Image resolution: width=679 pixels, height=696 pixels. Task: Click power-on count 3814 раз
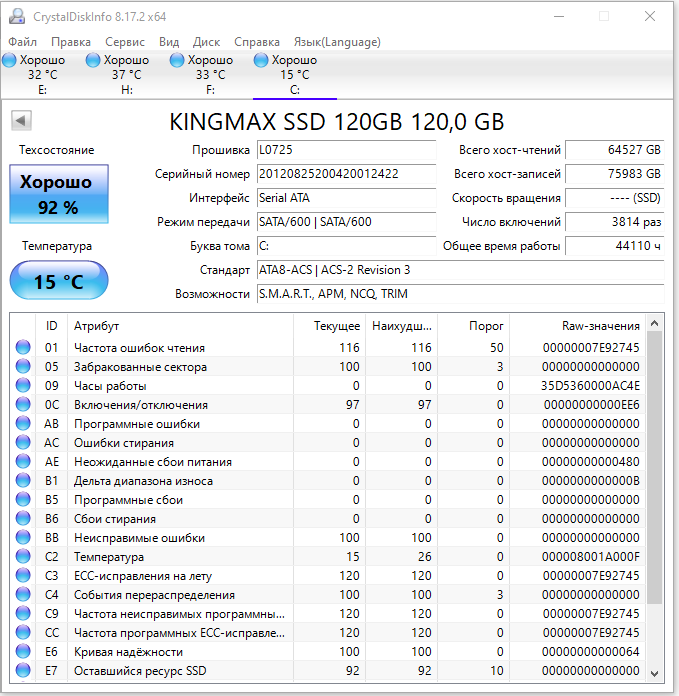click(614, 222)
